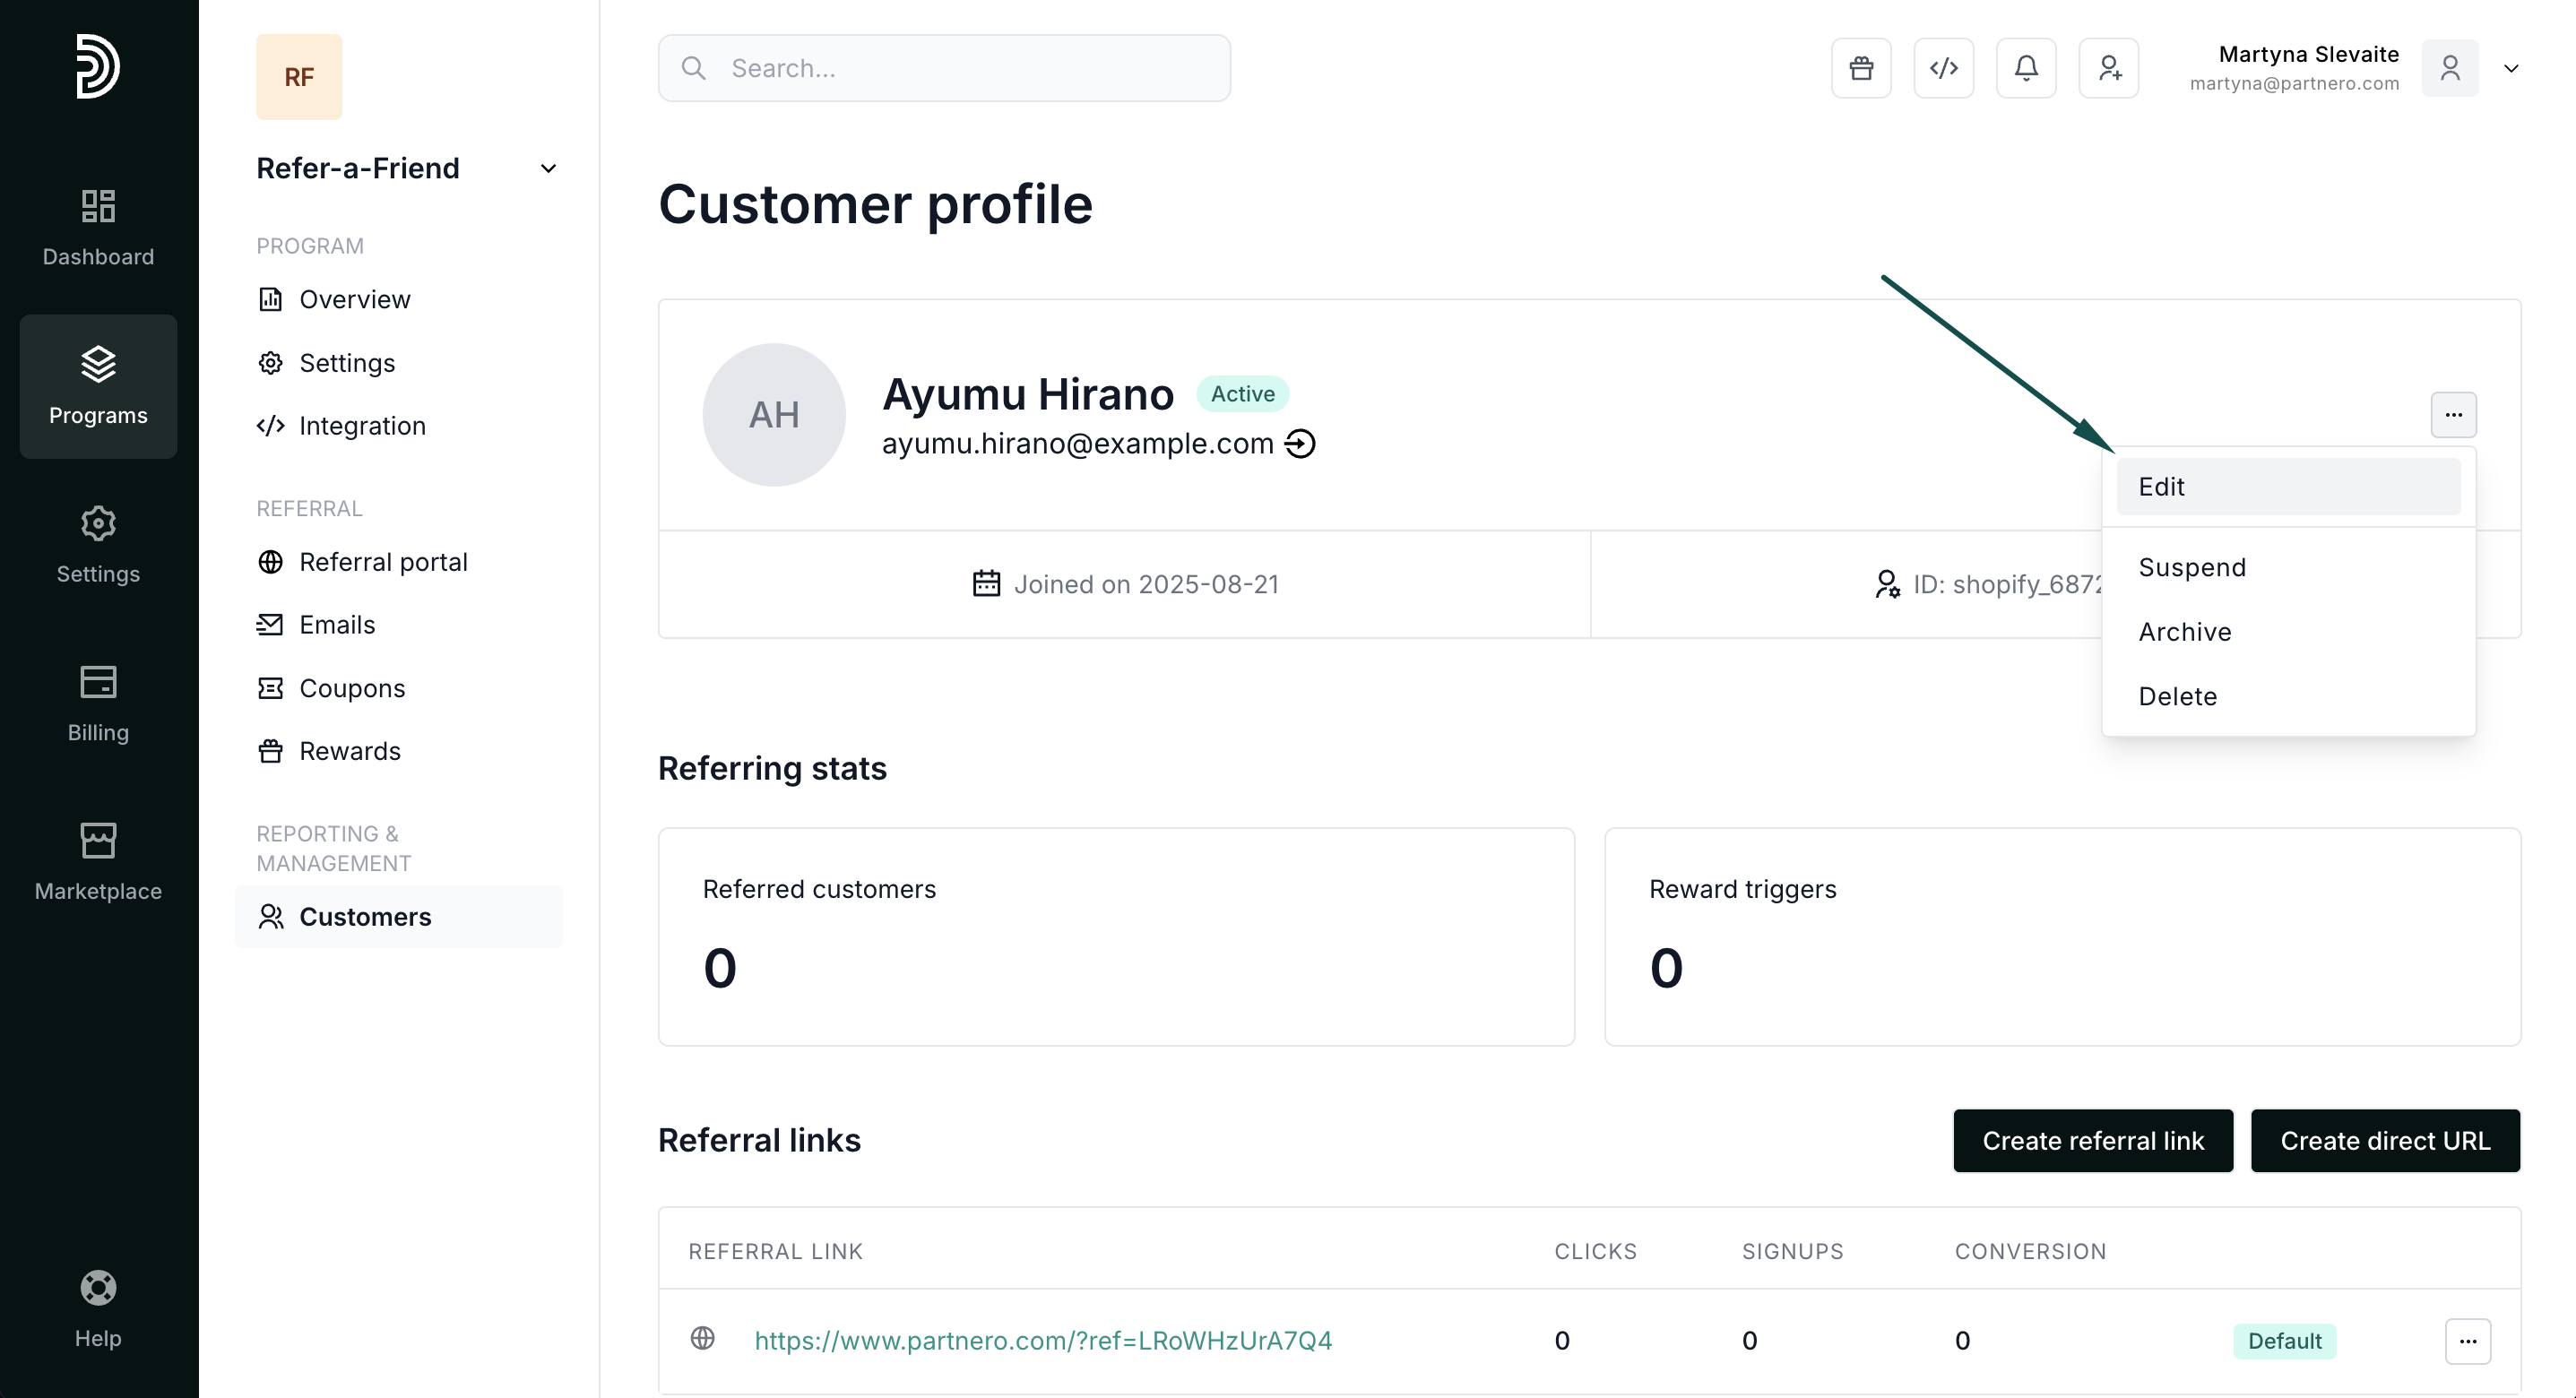Click Create referral link button

pyautogui.click(x=2092, y=1141)
